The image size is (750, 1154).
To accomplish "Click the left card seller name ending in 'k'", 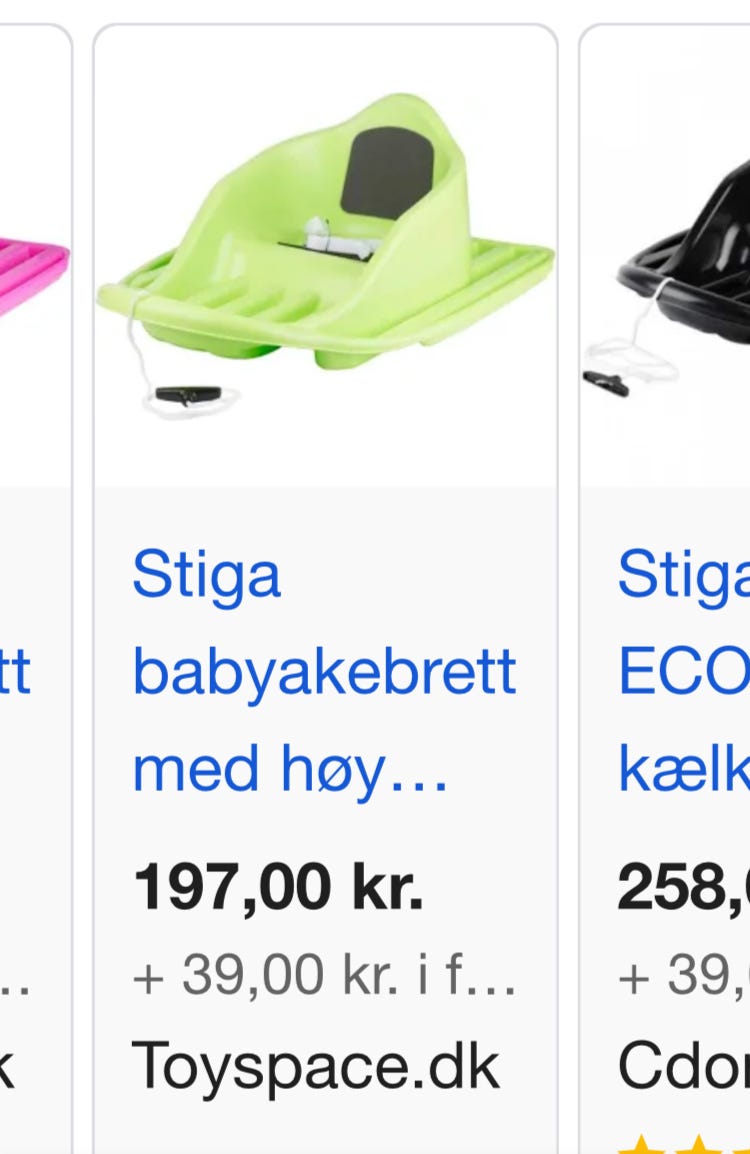I will click(x=7, y=1065).
